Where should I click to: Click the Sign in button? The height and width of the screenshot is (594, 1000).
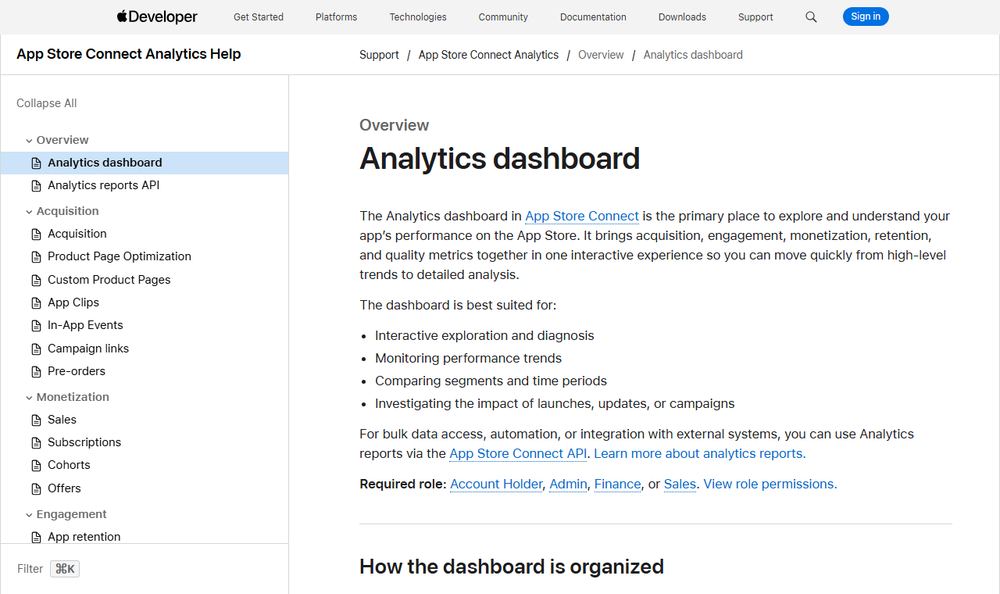865,17
